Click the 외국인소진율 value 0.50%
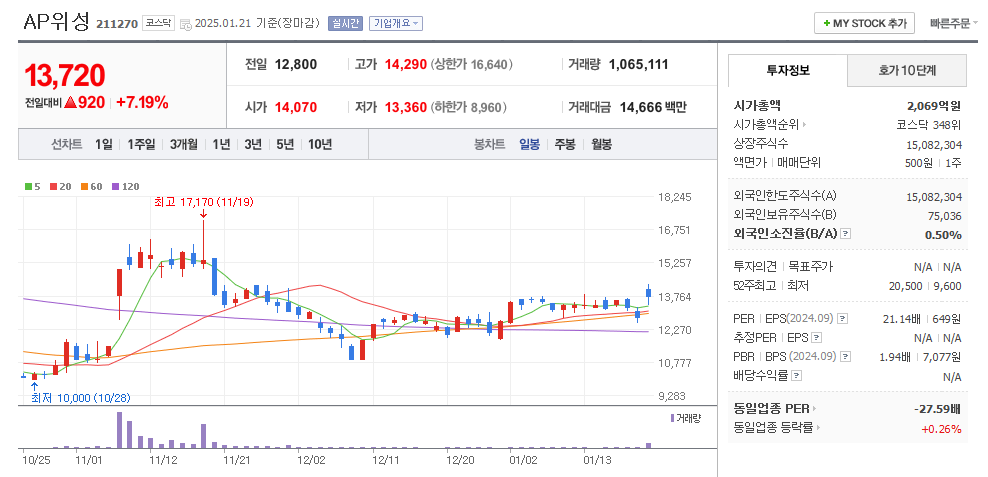This screenshot has width=988, height=477. click(943, 235)
